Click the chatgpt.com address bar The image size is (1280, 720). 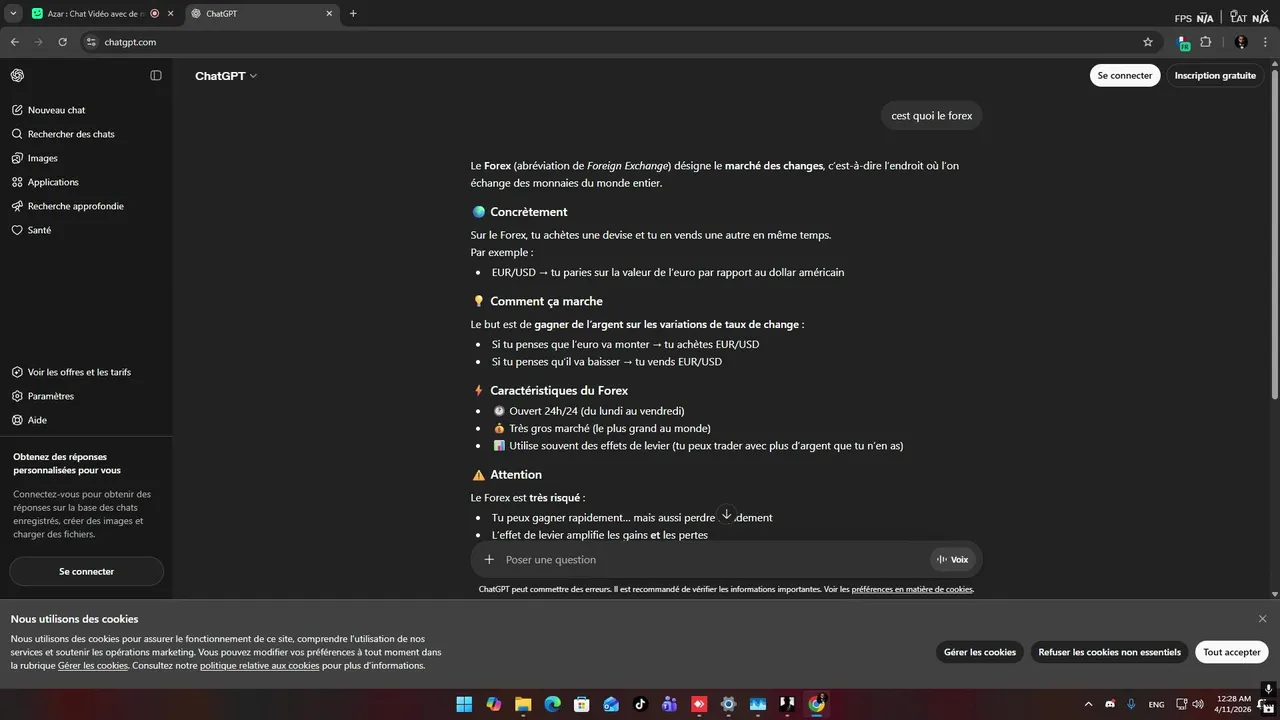point(620,42)
